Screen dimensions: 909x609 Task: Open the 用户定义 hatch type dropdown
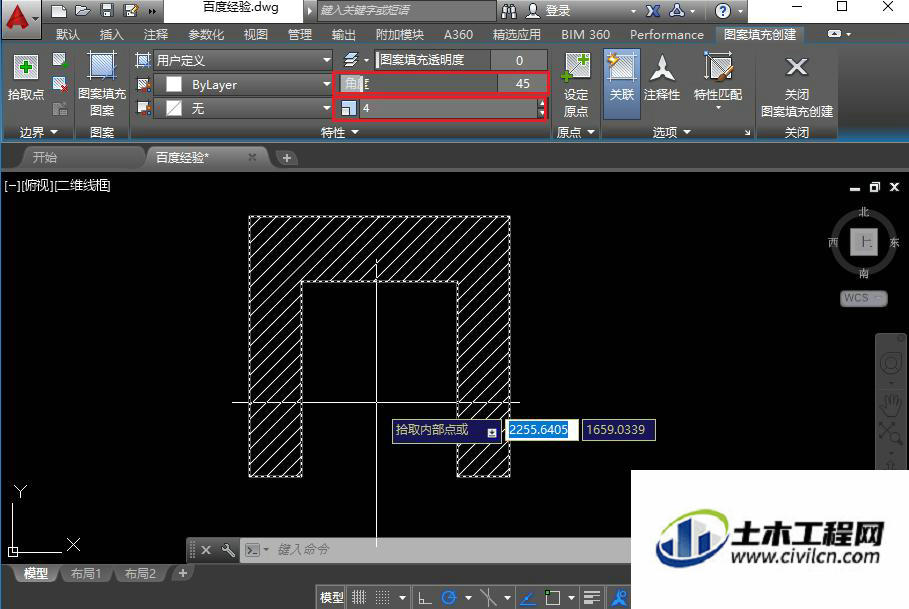242,60
